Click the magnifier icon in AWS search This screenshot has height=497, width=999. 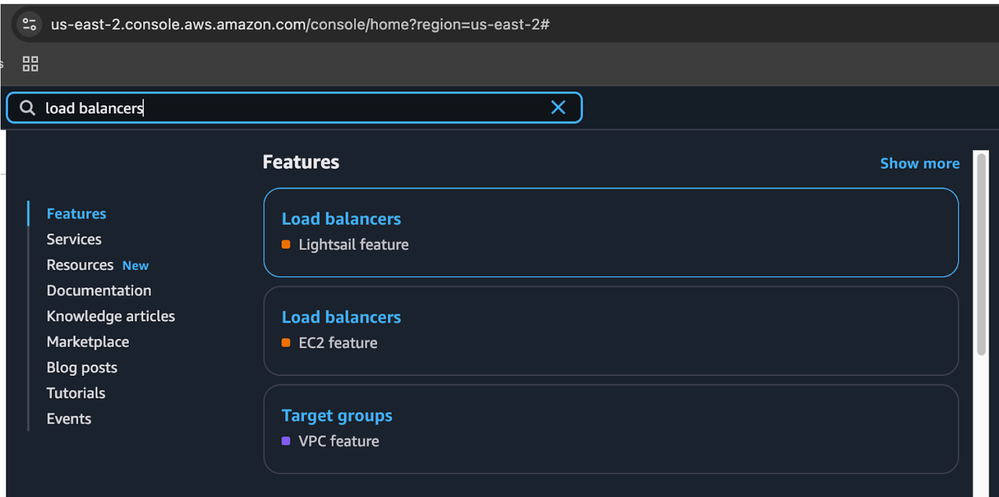pos(28,108)
